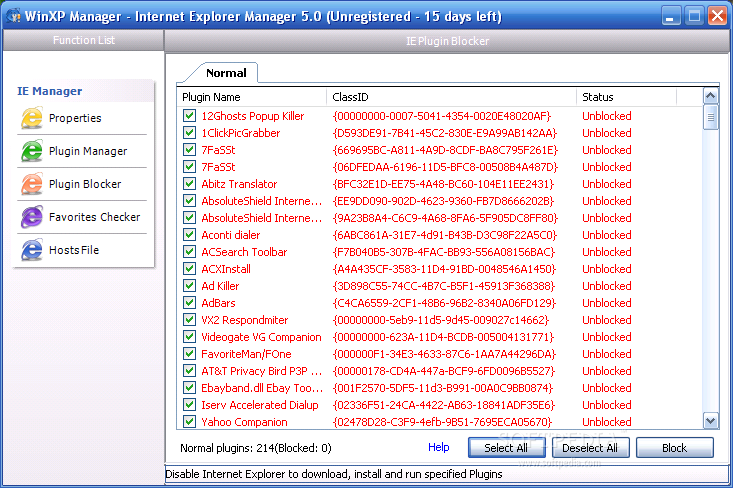Click ClassID {EE9DD090-902D-4623-9360-FB7D8666202B}

pos(443,201)
